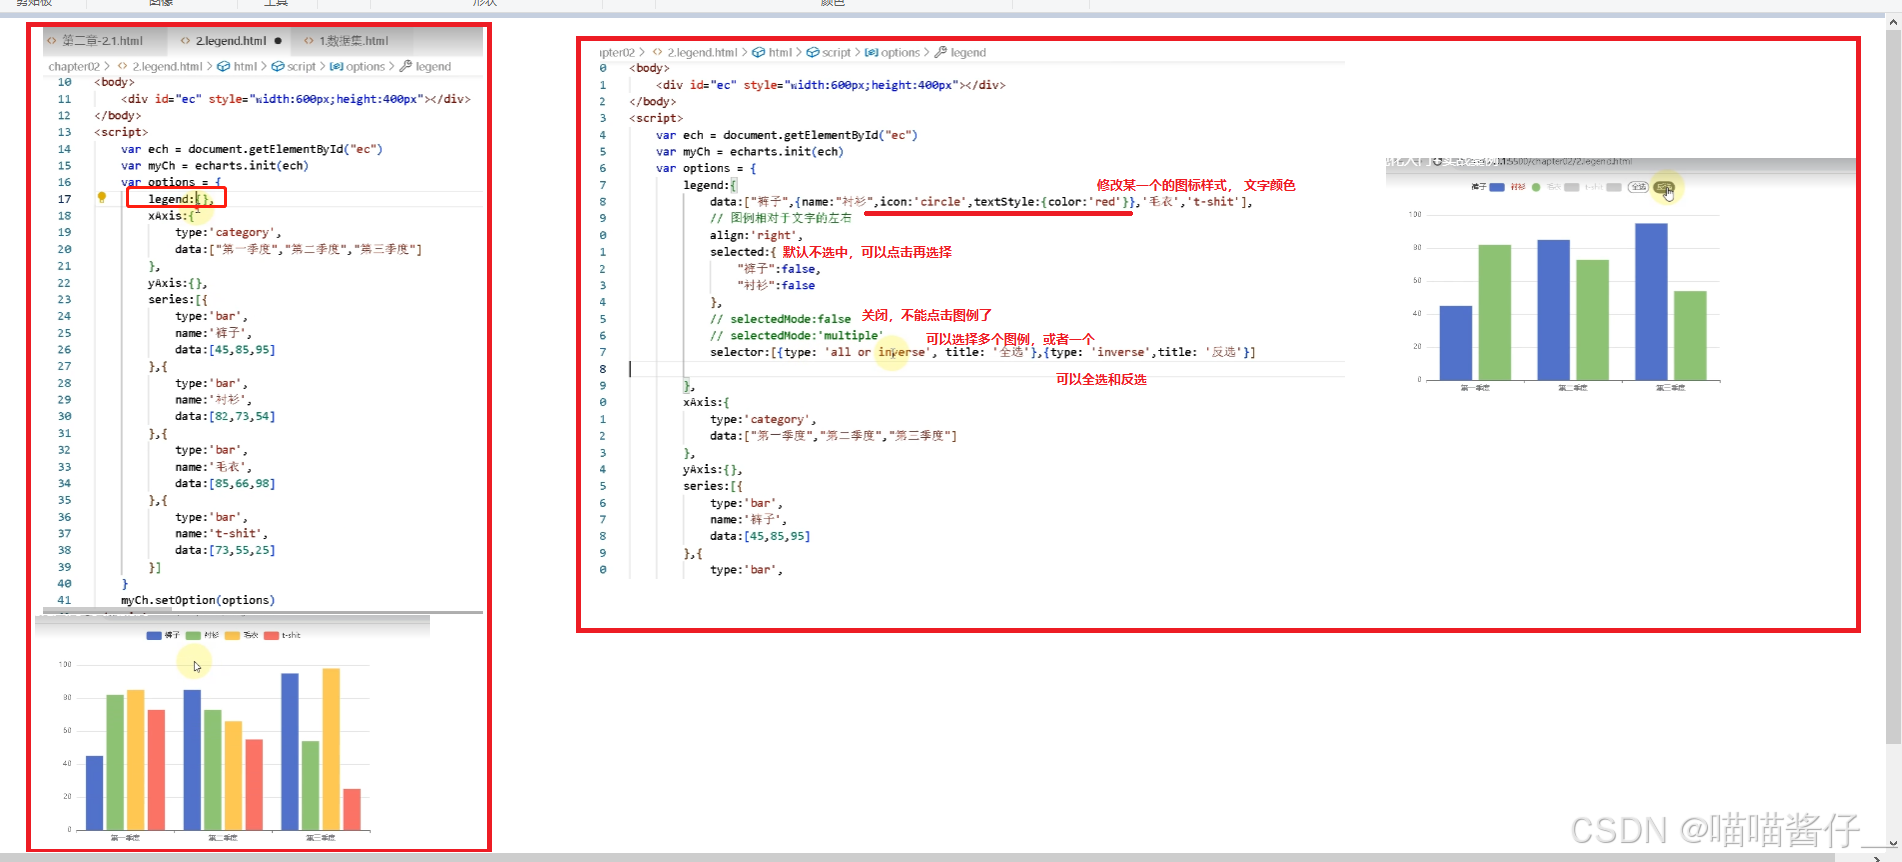
Task: Click the lightbulb quick-fix icon beside line 17
Action: click(x=102, y=198)
